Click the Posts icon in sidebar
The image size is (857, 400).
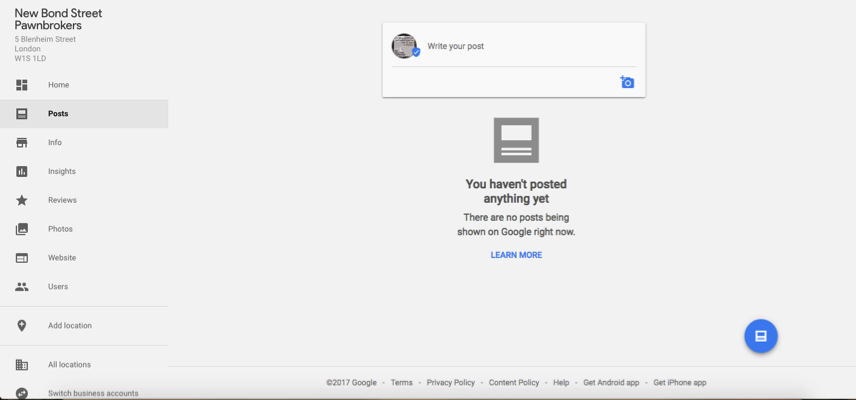22,114
